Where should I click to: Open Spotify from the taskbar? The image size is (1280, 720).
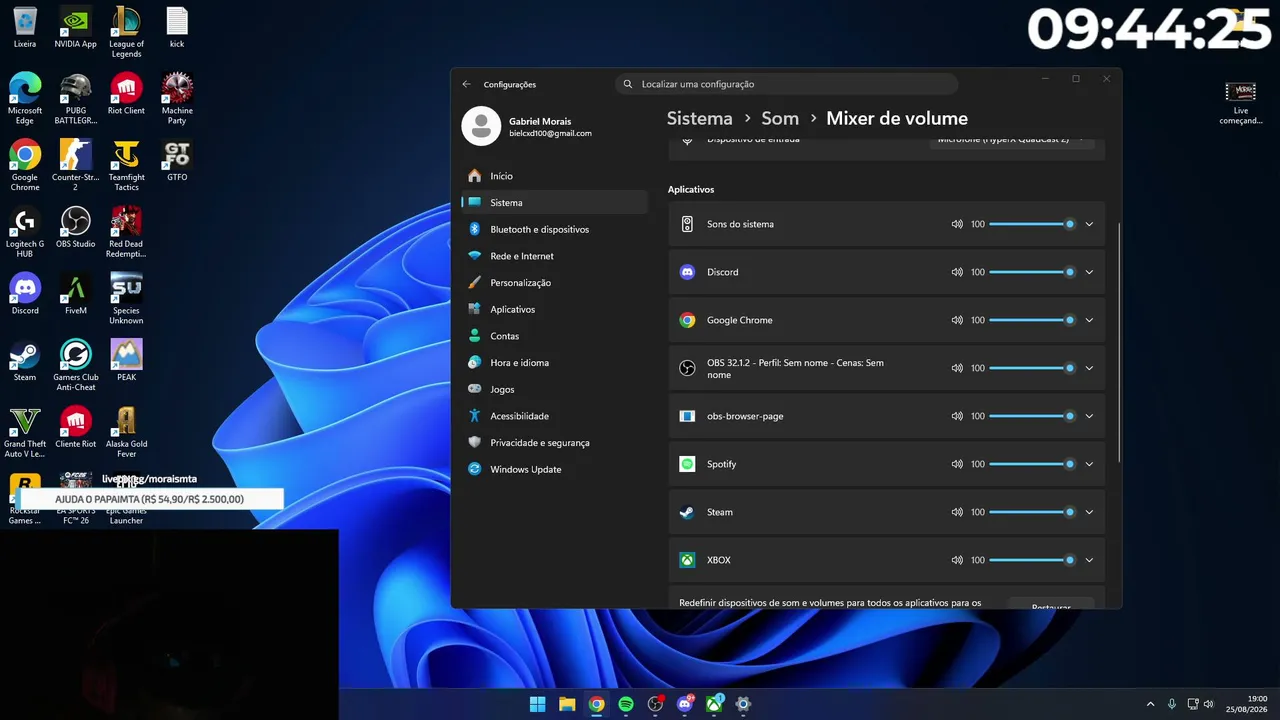(x=626, y=704)
